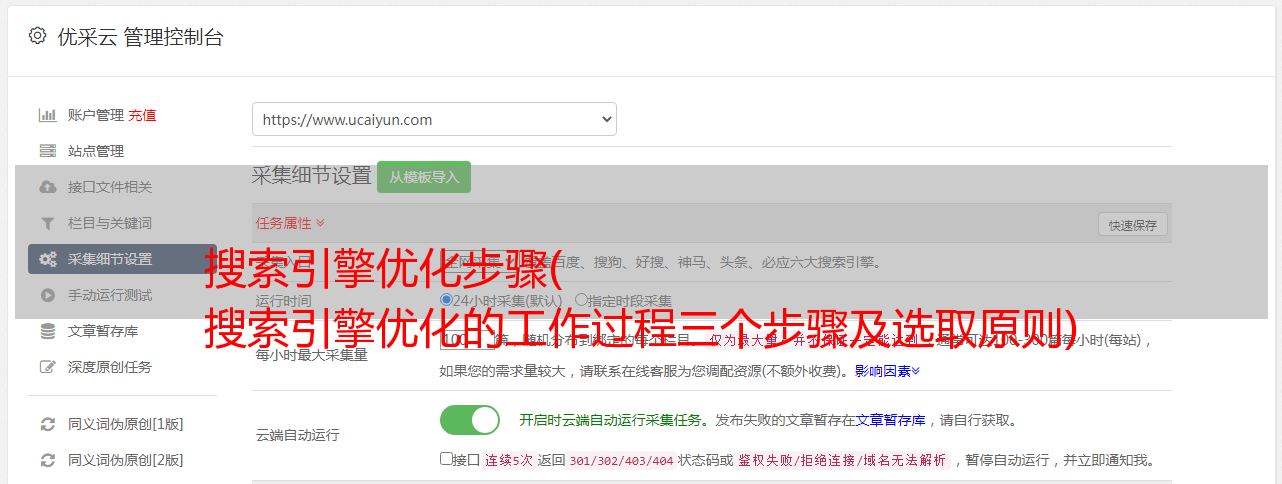Image resolution: width=1282 pixels, height=484 pixels.
Task: Click the 快速保存 button
Action: click(x=1132, y=225)
